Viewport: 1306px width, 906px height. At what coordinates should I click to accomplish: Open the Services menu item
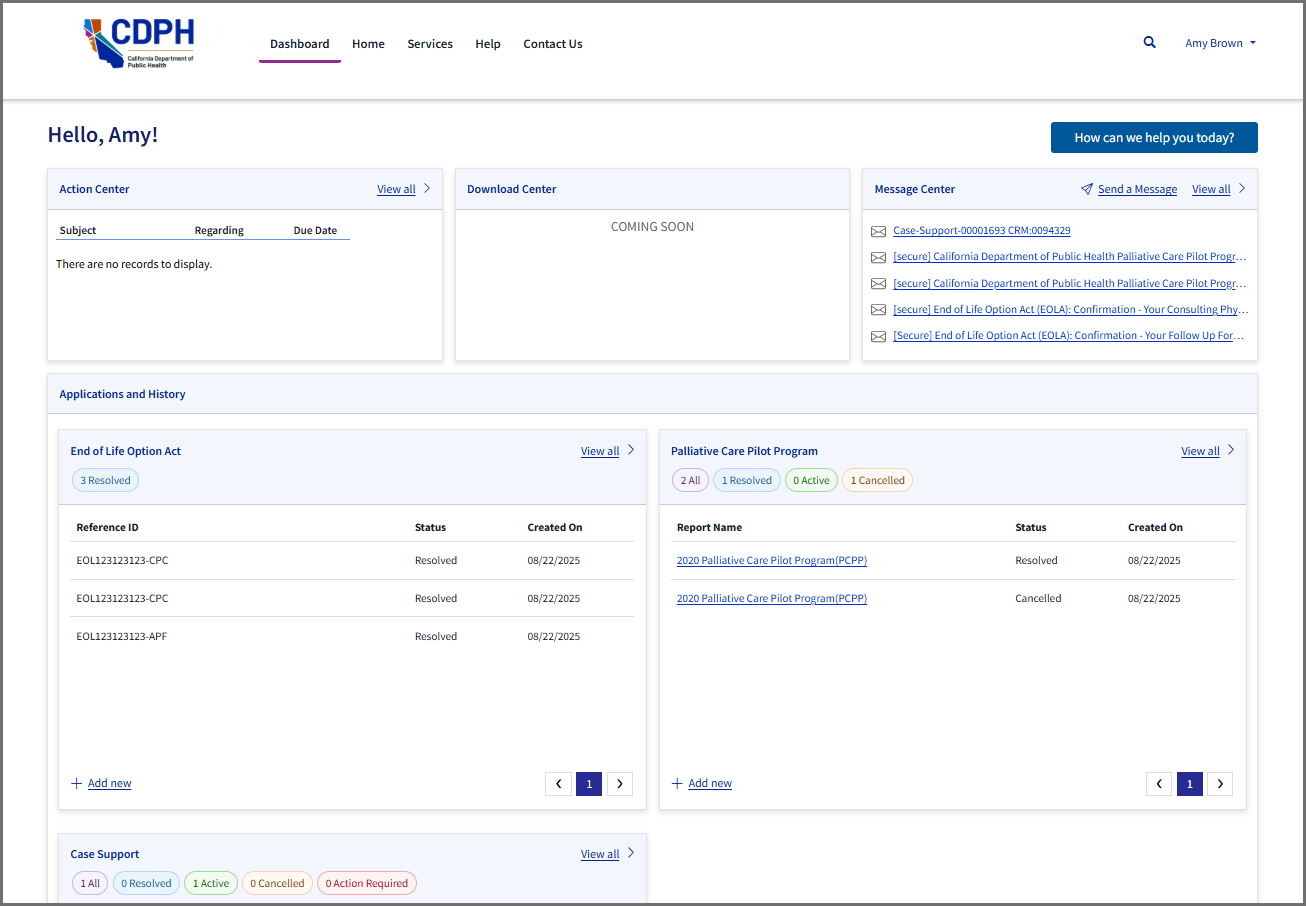[x=430, y=44]
